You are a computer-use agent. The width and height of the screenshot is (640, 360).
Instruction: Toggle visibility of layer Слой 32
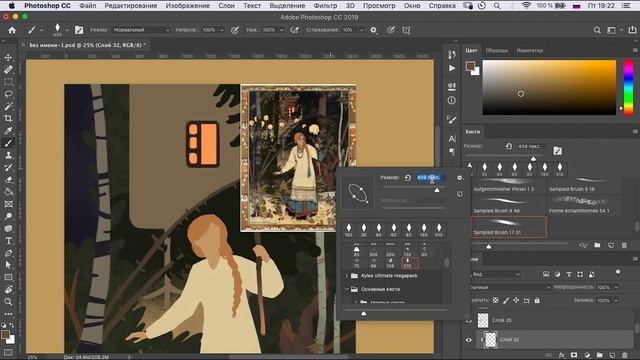click(x=469, y=340)
